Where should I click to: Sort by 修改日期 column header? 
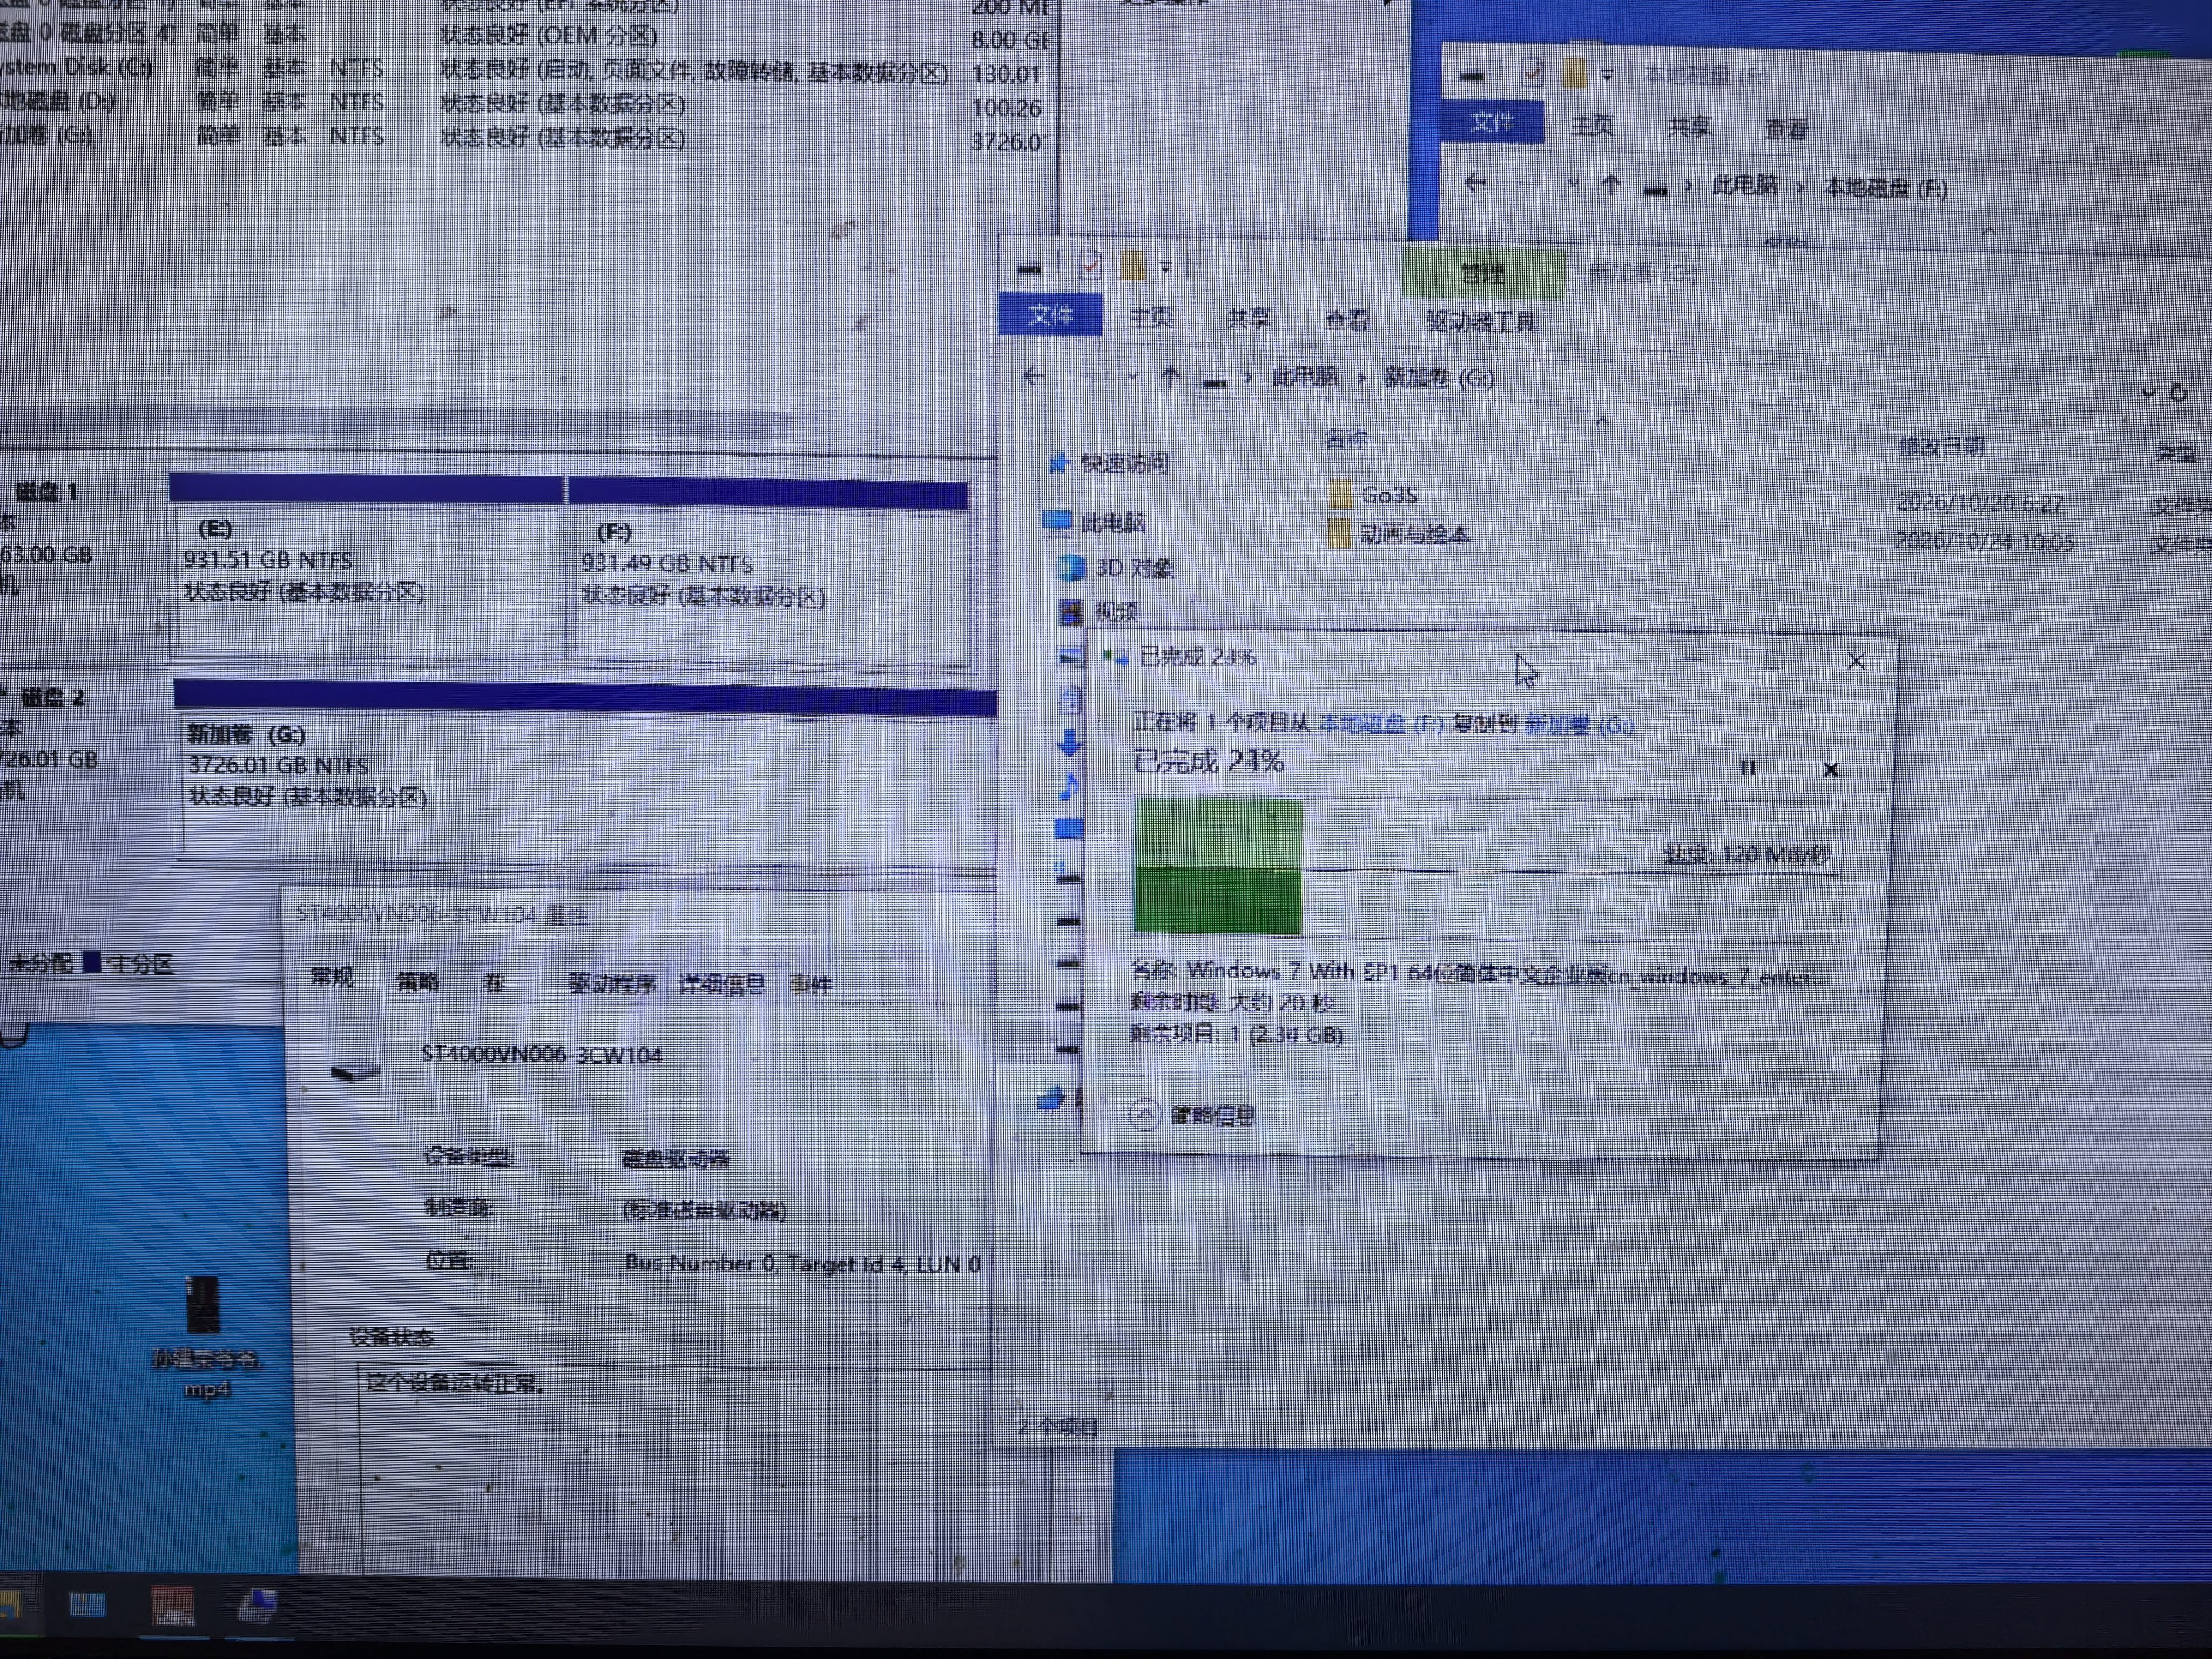click(1940, 447)
